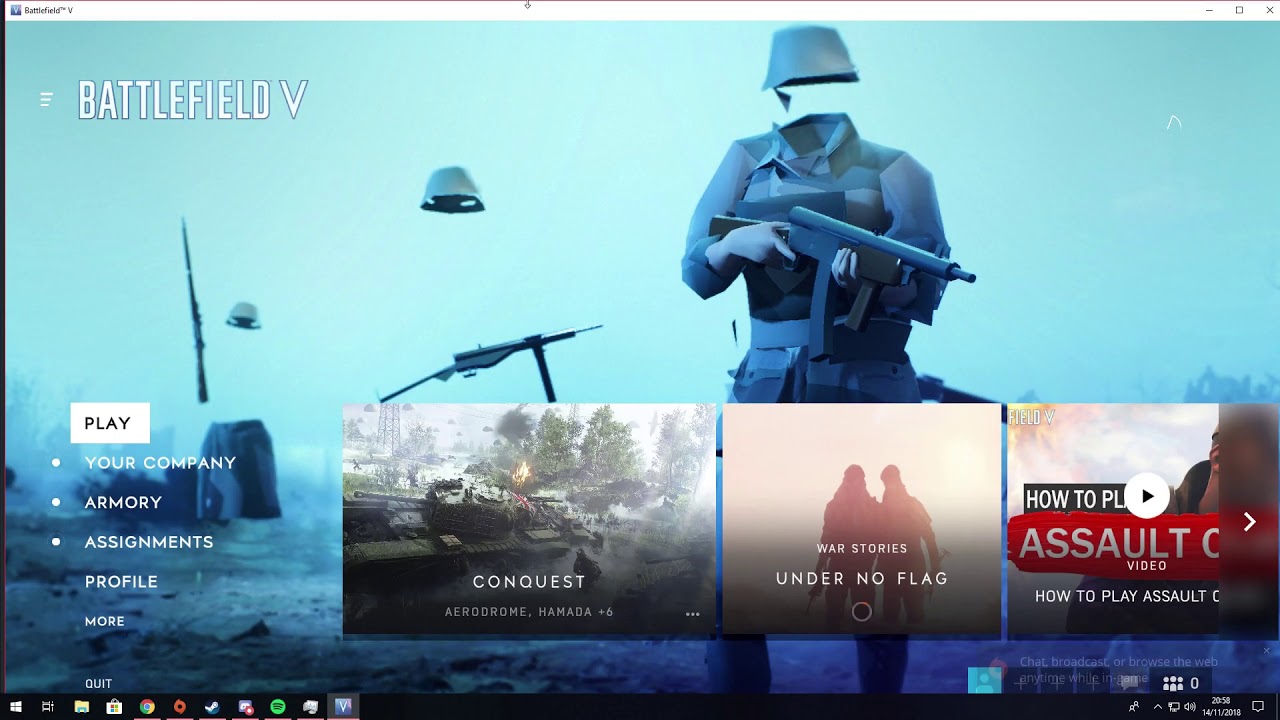Play the How To Play Assault video
1280x720 pixels.
[1147, 497]
